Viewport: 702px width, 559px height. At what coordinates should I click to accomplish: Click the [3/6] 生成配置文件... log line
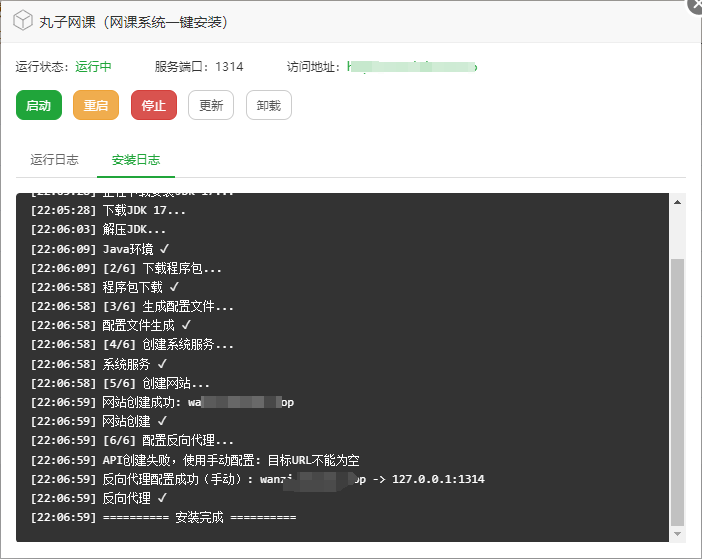click(x=132, y=306)
